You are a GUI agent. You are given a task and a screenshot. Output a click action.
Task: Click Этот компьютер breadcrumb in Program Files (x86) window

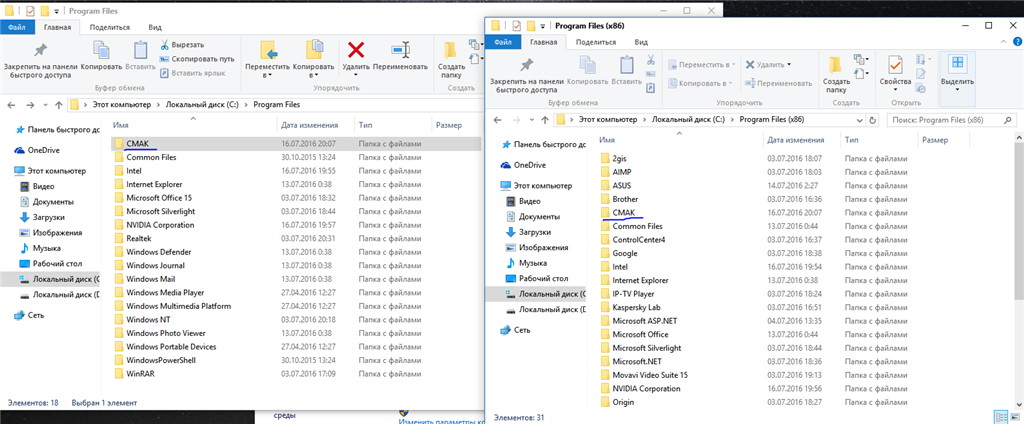coord(607,120)
